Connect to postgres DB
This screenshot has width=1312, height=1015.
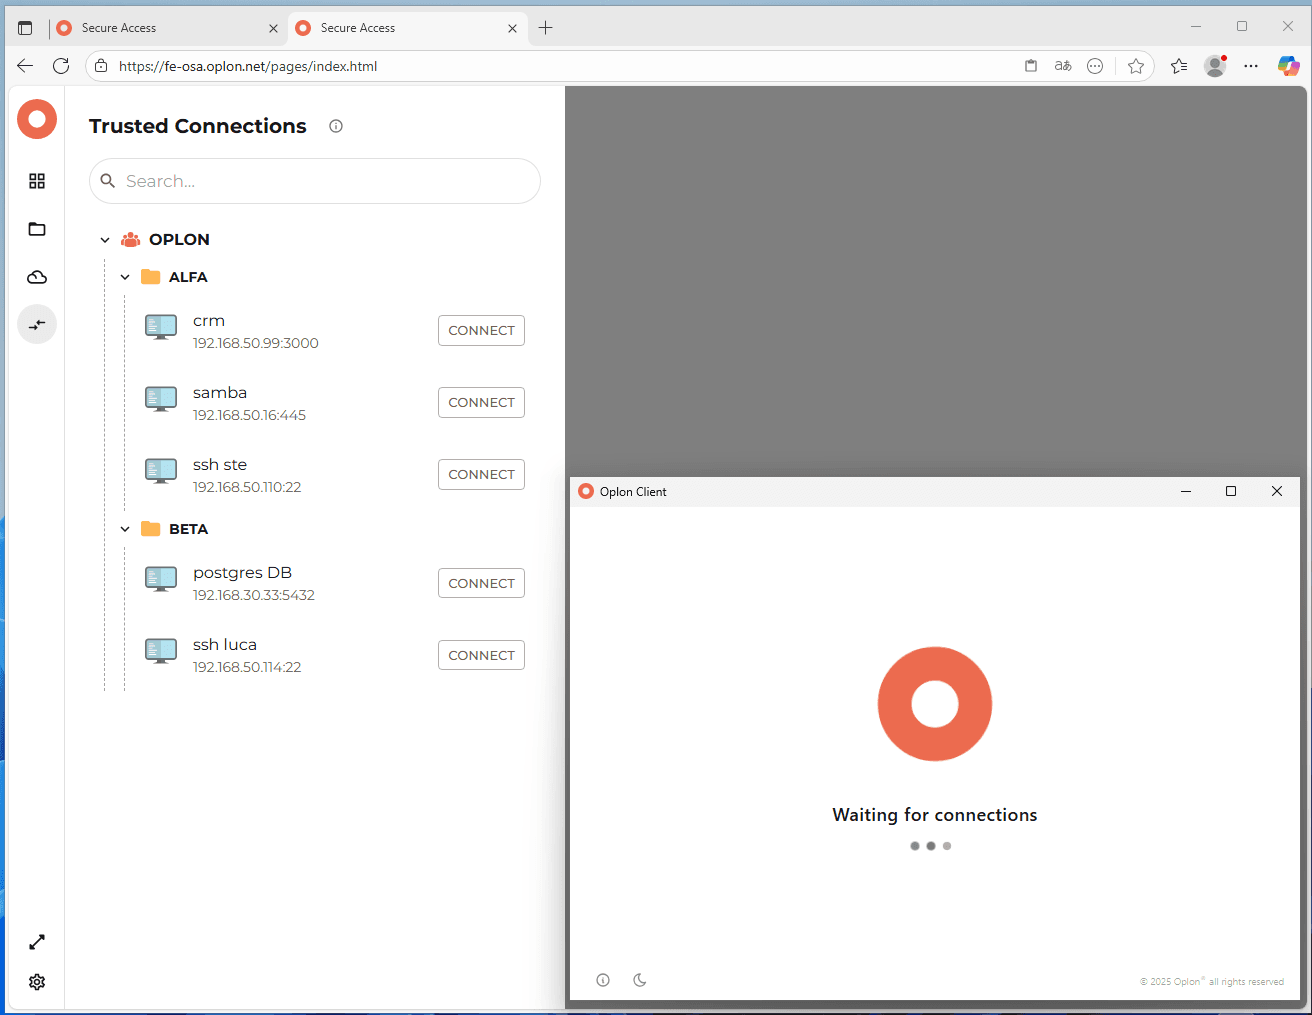coord(481,583)
